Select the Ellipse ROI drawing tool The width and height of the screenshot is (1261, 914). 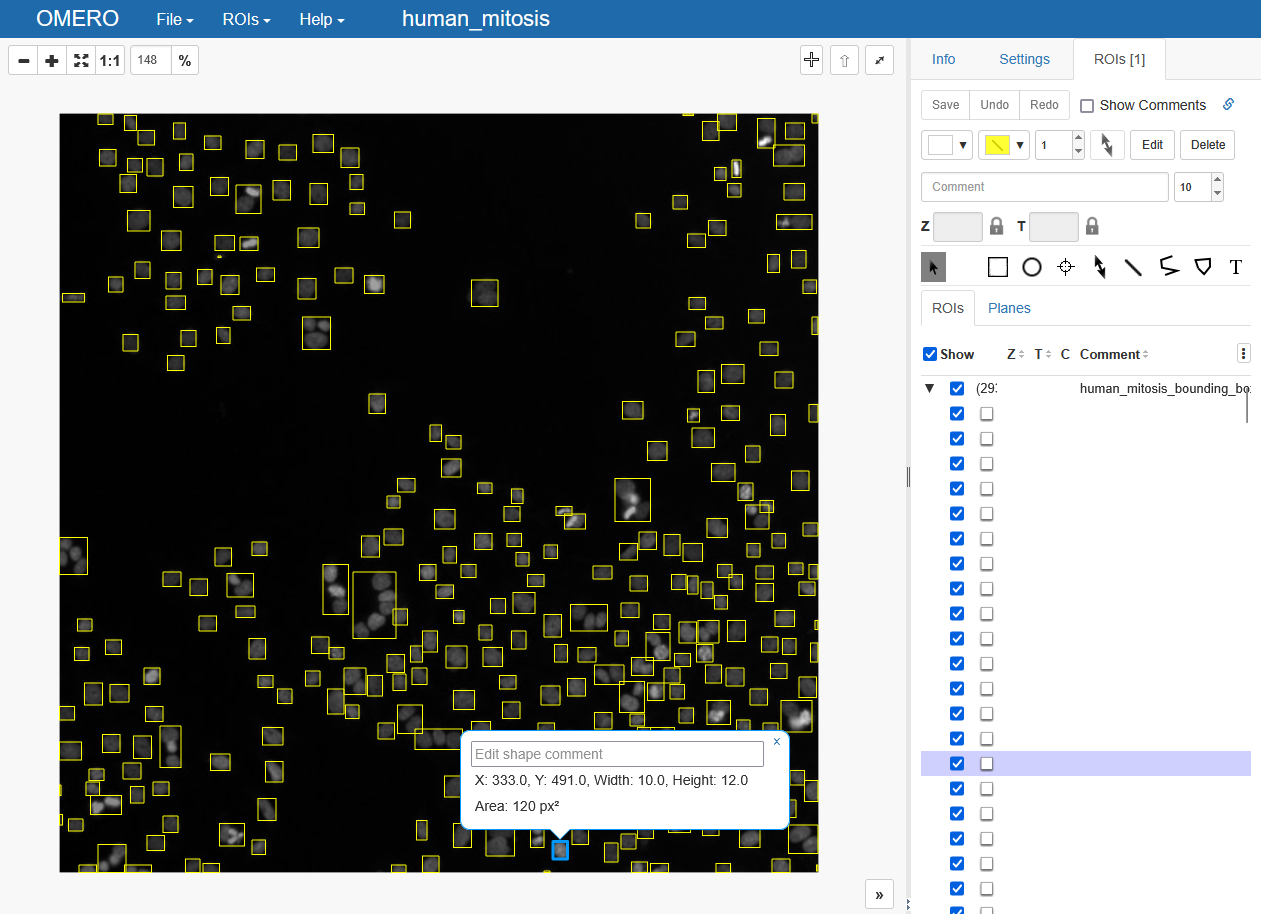1031,267
